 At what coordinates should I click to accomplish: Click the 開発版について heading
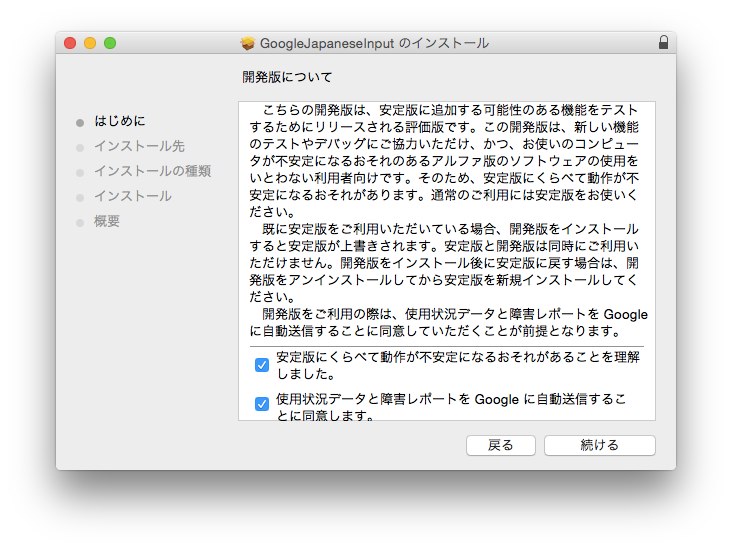click(287, 77)
